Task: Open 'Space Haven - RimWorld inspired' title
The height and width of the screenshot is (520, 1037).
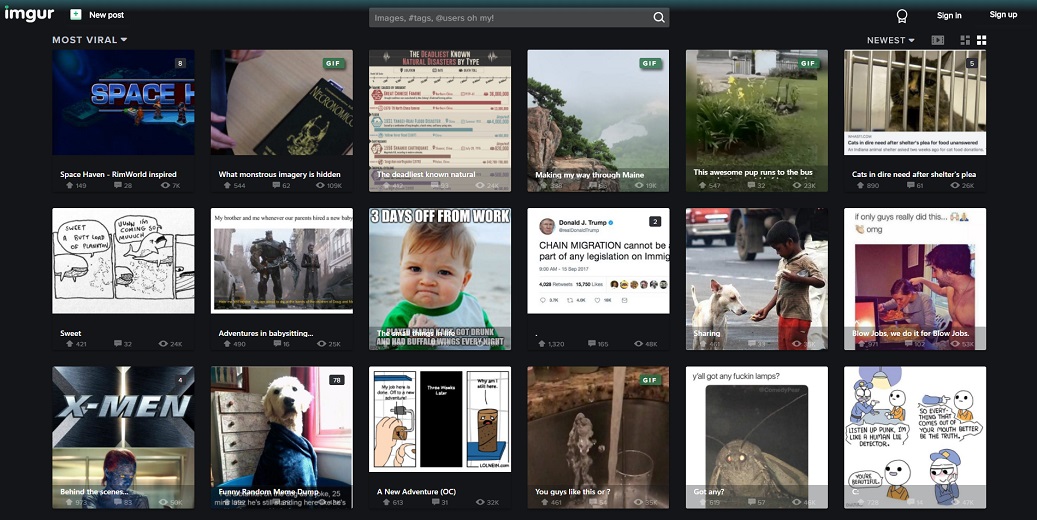Action: [118, 175]
